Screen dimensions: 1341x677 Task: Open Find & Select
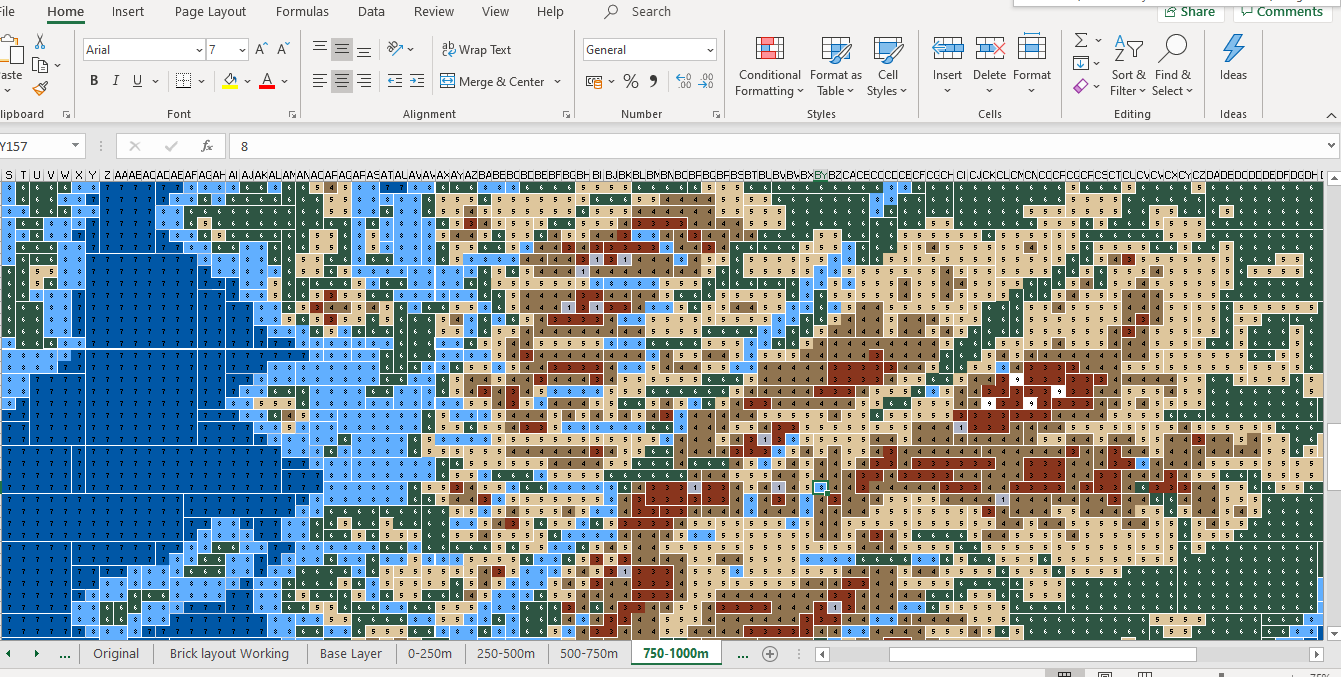coord(1172,67)
